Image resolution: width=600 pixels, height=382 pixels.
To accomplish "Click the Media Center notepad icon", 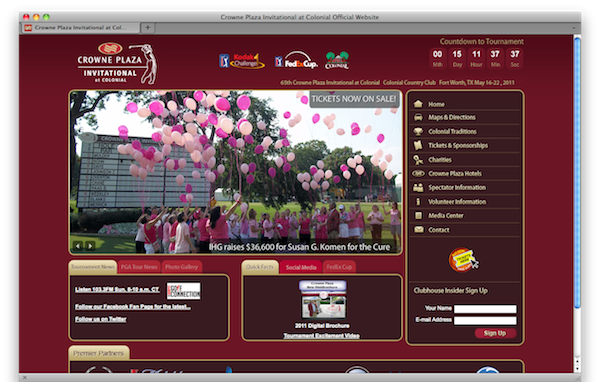I will point(419,215).
